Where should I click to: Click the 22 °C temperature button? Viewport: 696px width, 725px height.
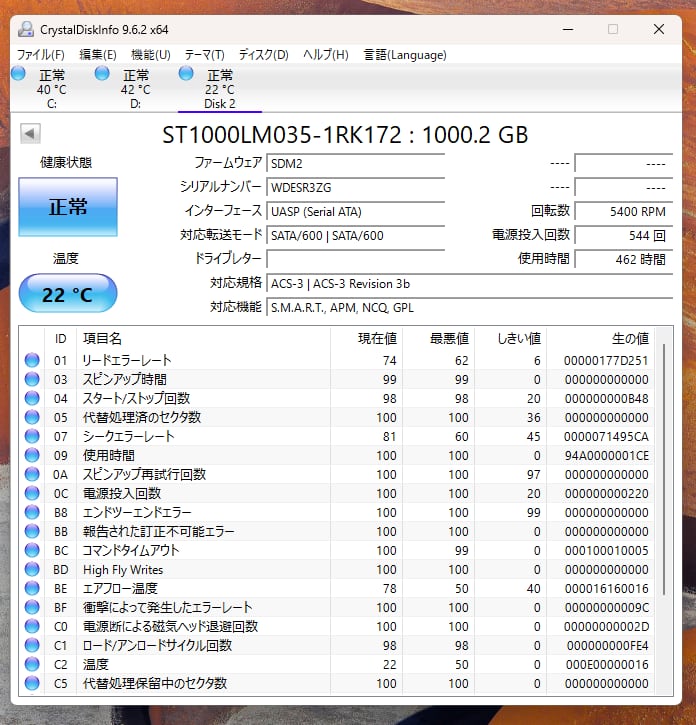(68, 294)
